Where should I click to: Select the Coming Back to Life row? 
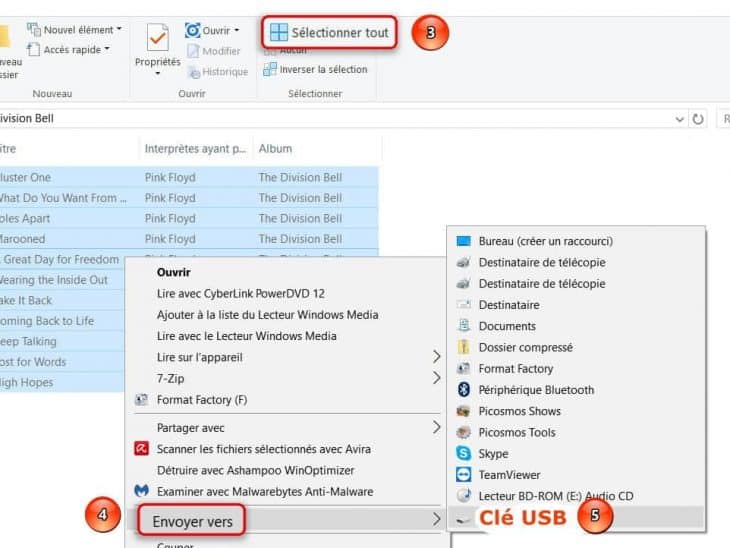(63, 321)
